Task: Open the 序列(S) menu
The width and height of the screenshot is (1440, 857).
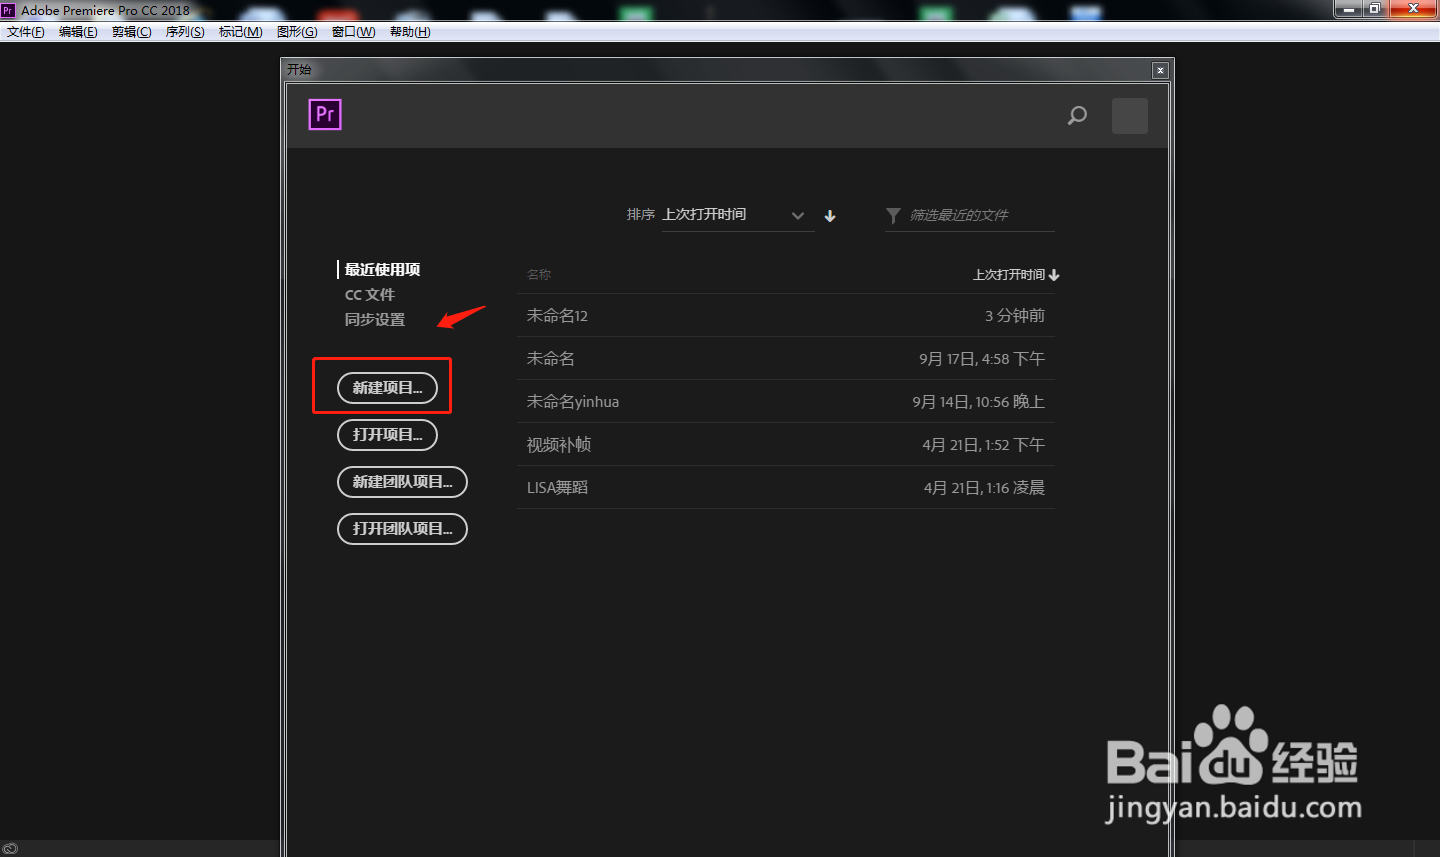Action: [185, 32]
